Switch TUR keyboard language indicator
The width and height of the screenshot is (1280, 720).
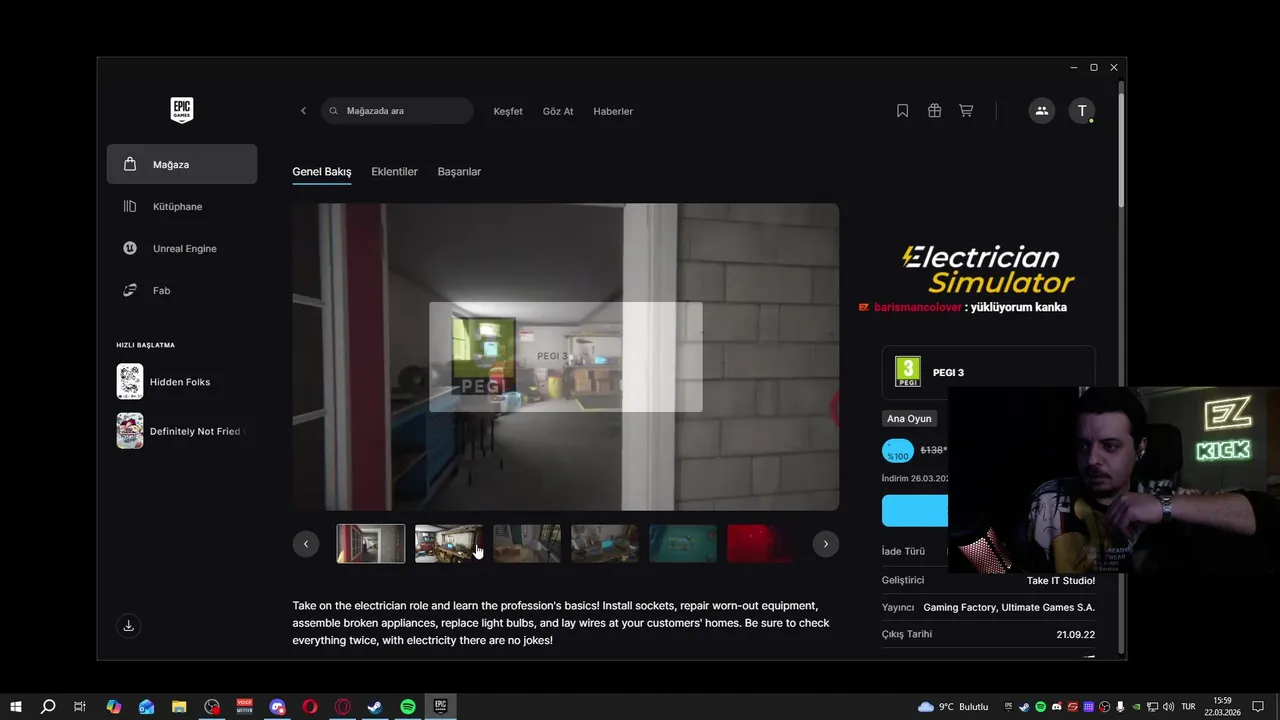(x=1188, y=707)
